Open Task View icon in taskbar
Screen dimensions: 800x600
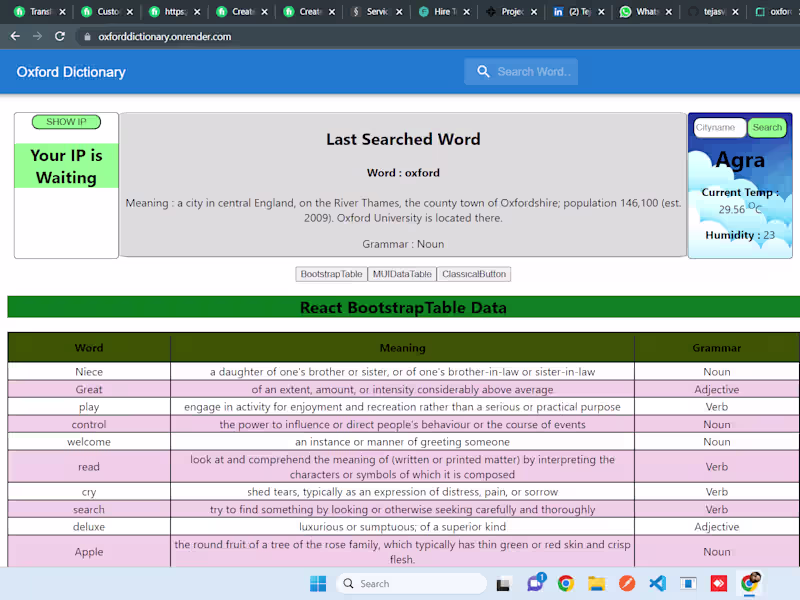click(x=504, y=583)
